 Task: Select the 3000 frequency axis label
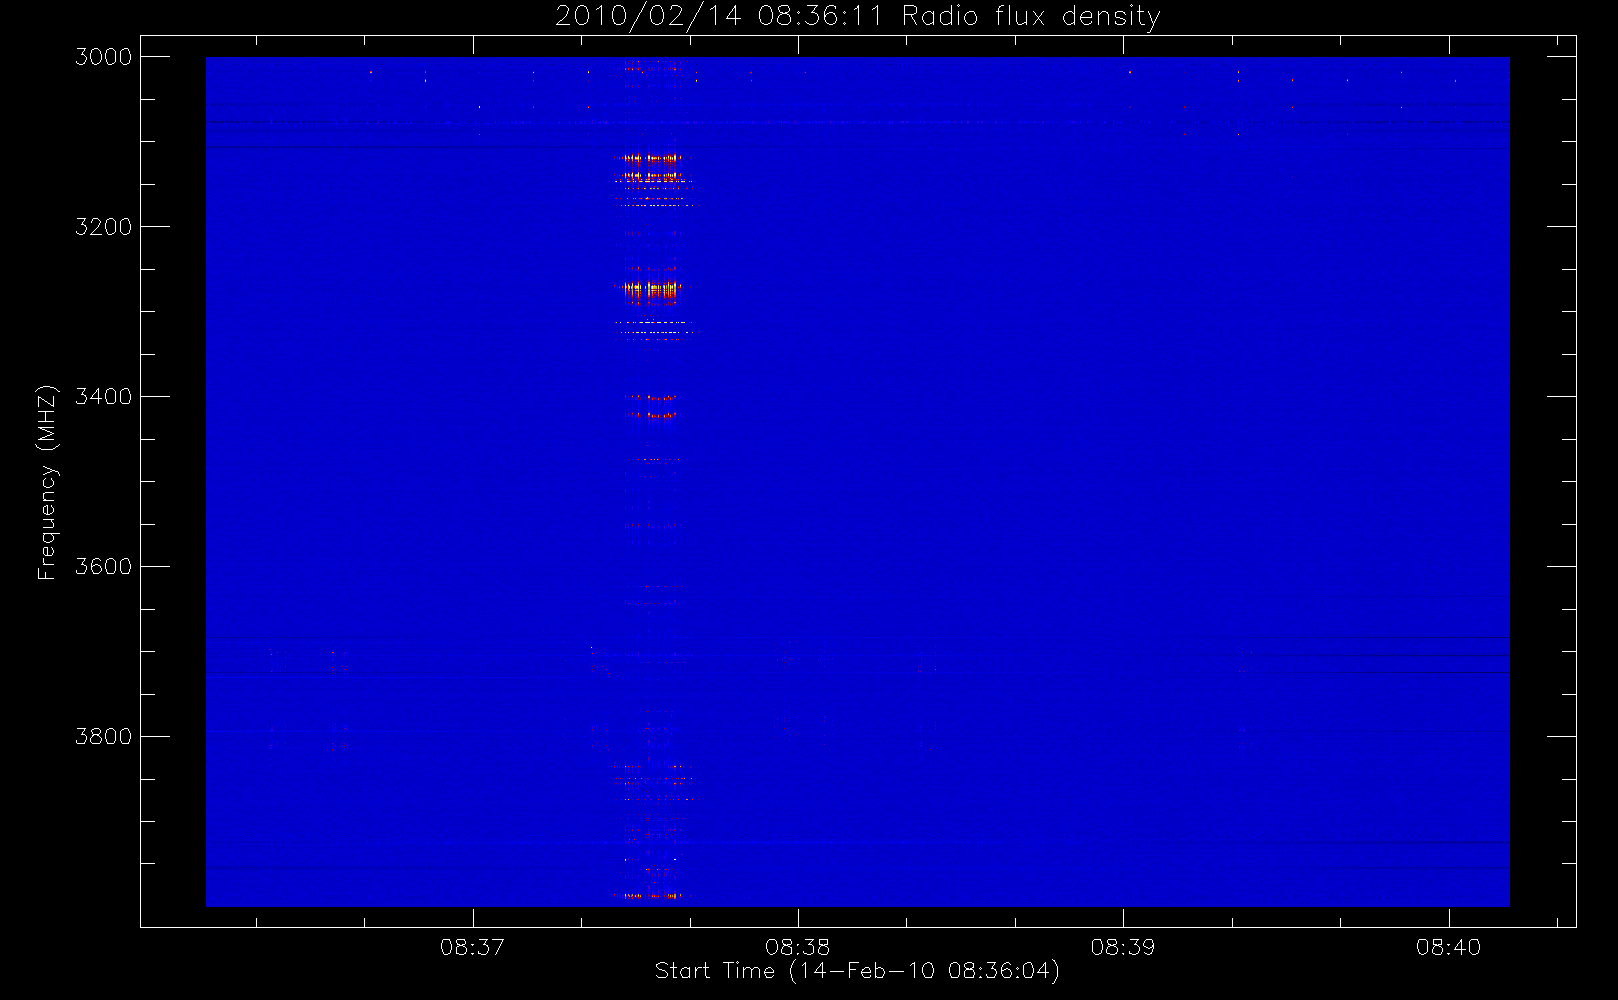[104, 57]
